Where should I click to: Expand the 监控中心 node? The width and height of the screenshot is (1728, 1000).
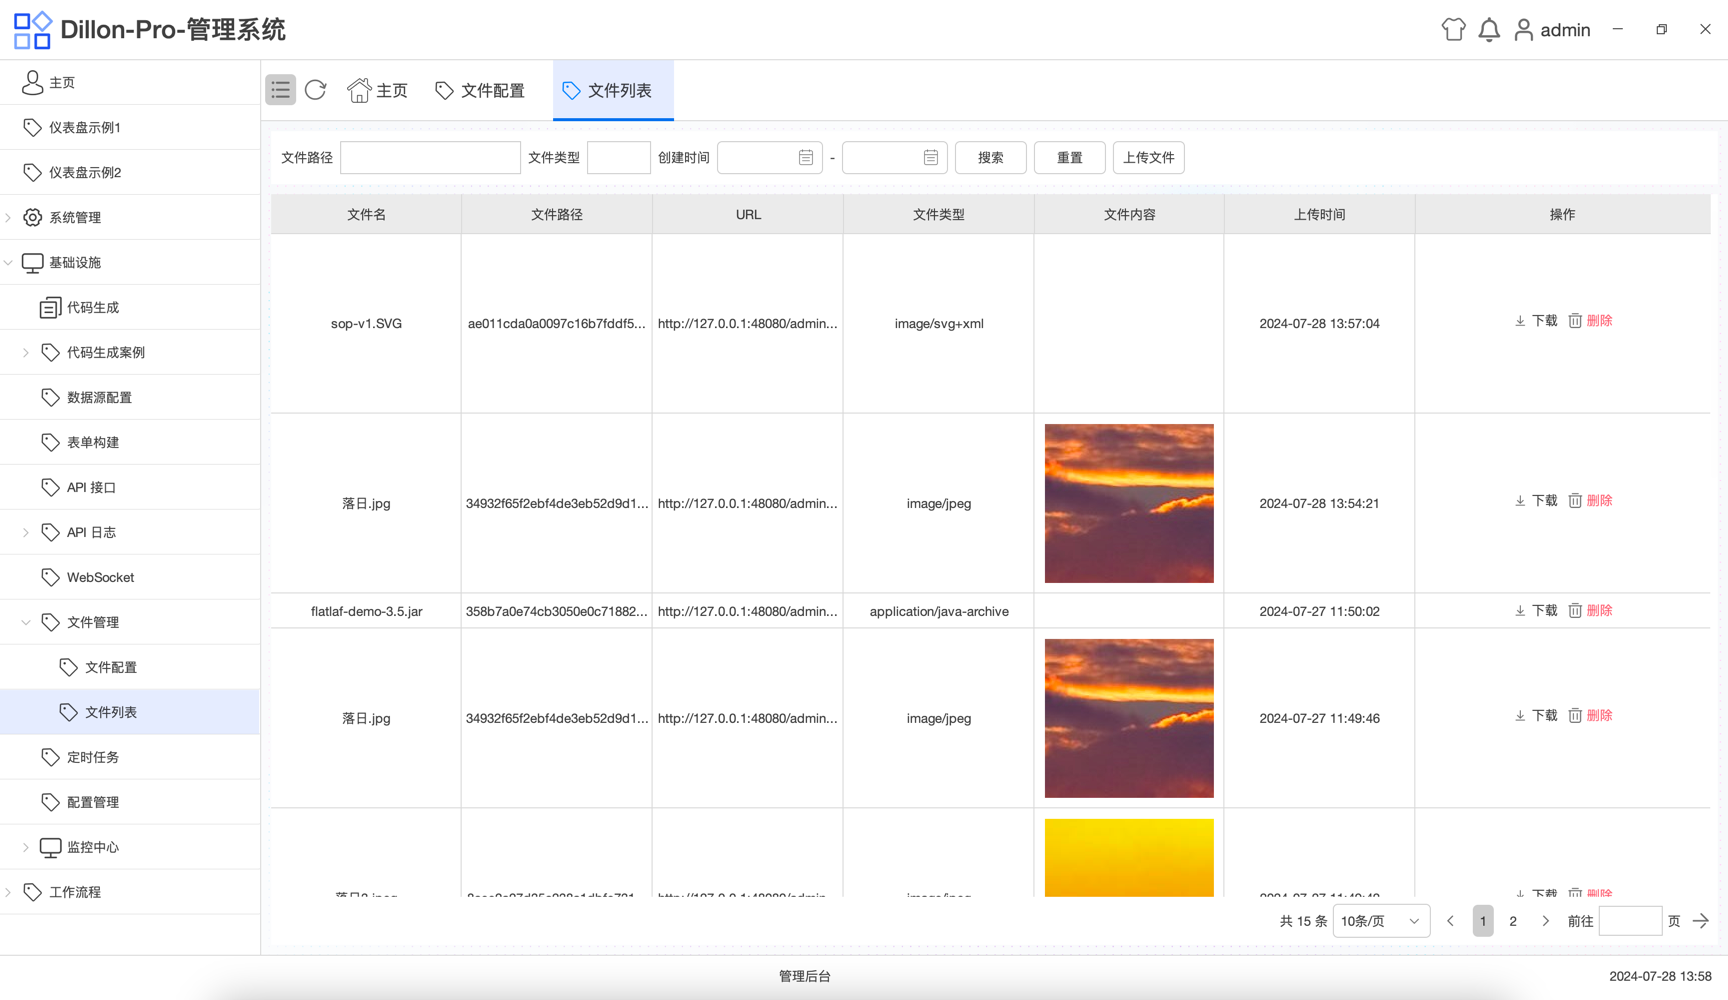click(26, 847)
